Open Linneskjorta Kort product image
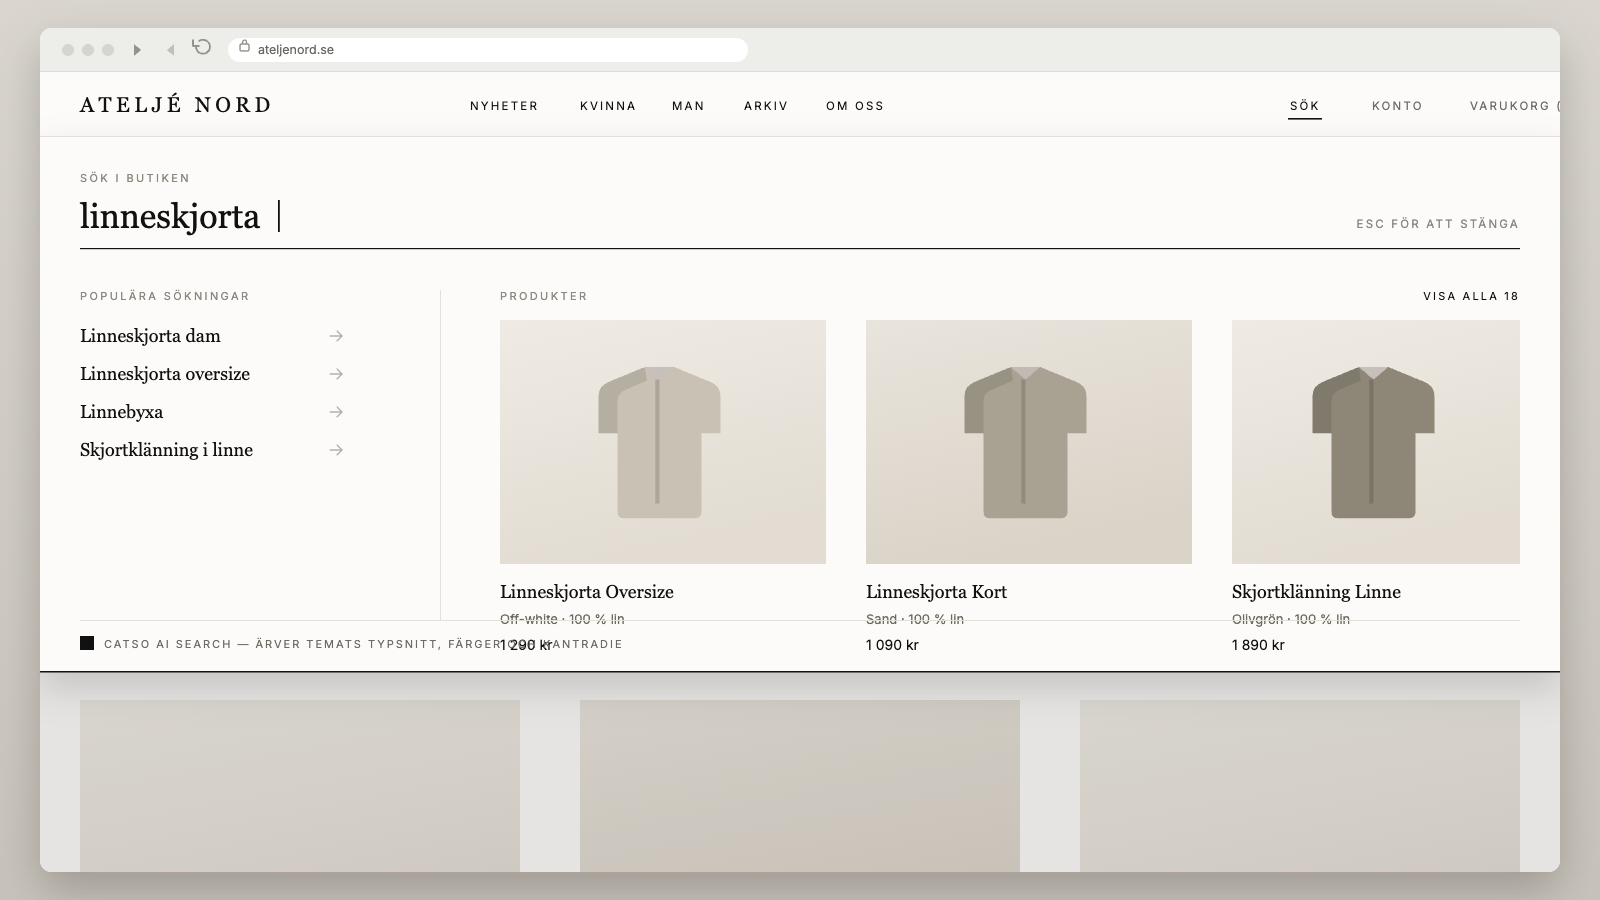The height and width of the screenshot is (900, 1600). [1029, 442]
